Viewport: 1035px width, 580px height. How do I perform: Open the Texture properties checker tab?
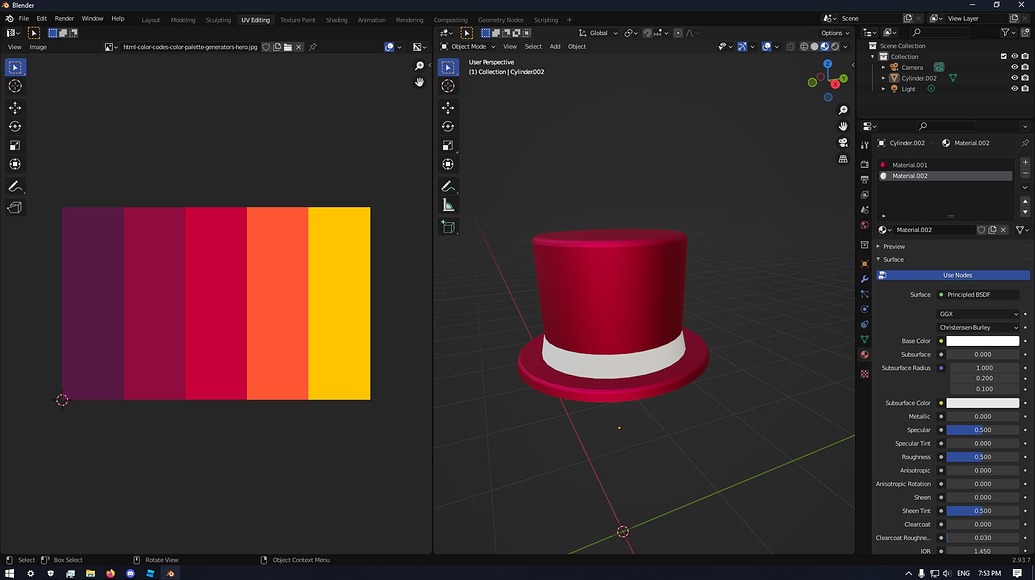tap(865, 374)
